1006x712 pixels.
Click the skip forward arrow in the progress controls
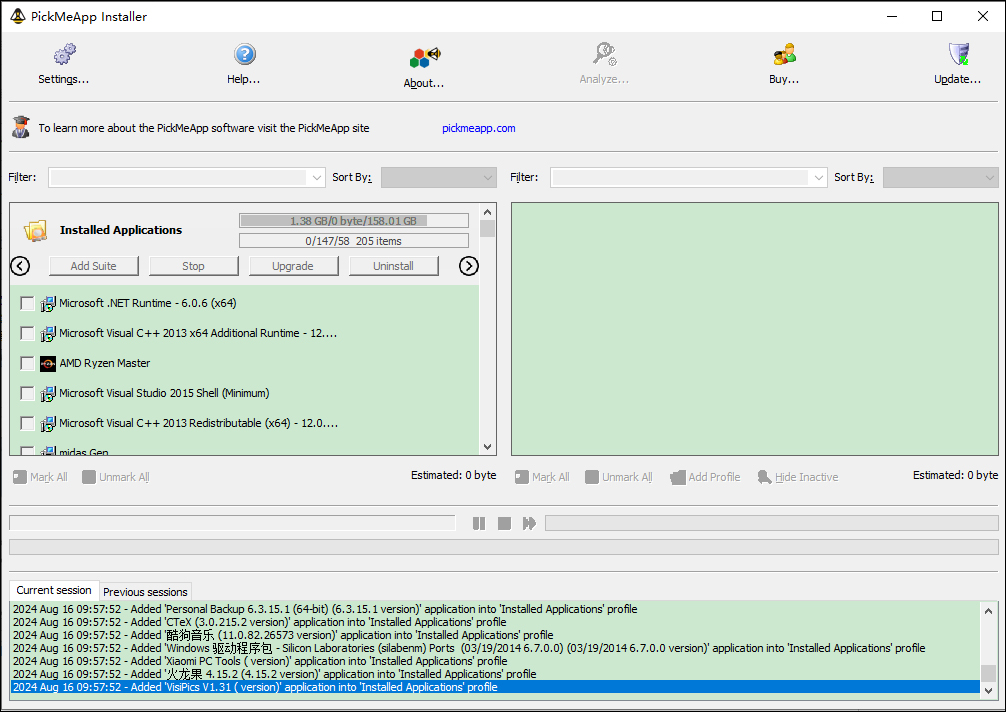[529, 523]
